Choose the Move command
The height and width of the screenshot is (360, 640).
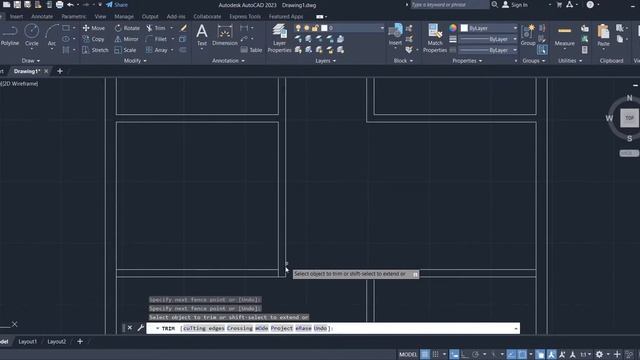point(94,28)
